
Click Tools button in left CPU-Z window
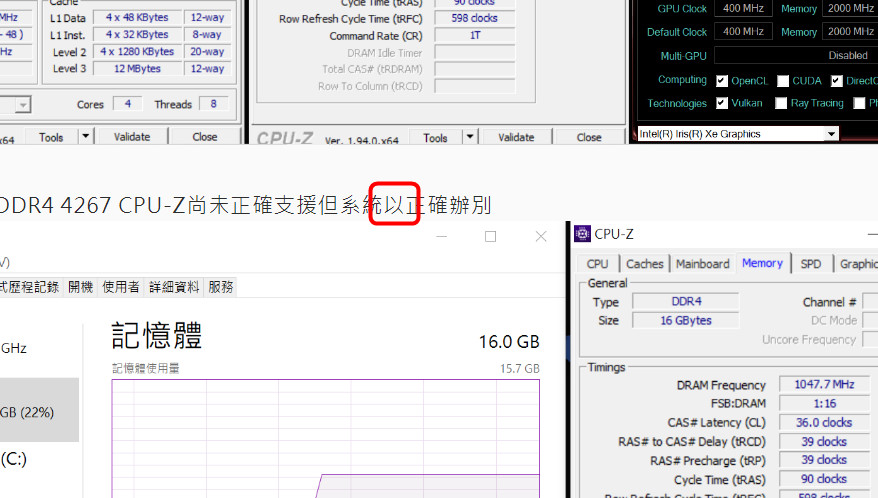51,137
